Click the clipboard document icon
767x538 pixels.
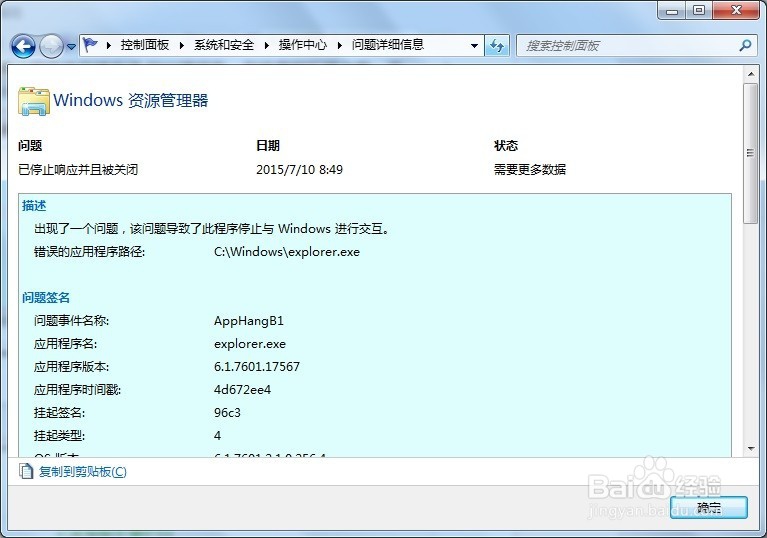[26, 471]
